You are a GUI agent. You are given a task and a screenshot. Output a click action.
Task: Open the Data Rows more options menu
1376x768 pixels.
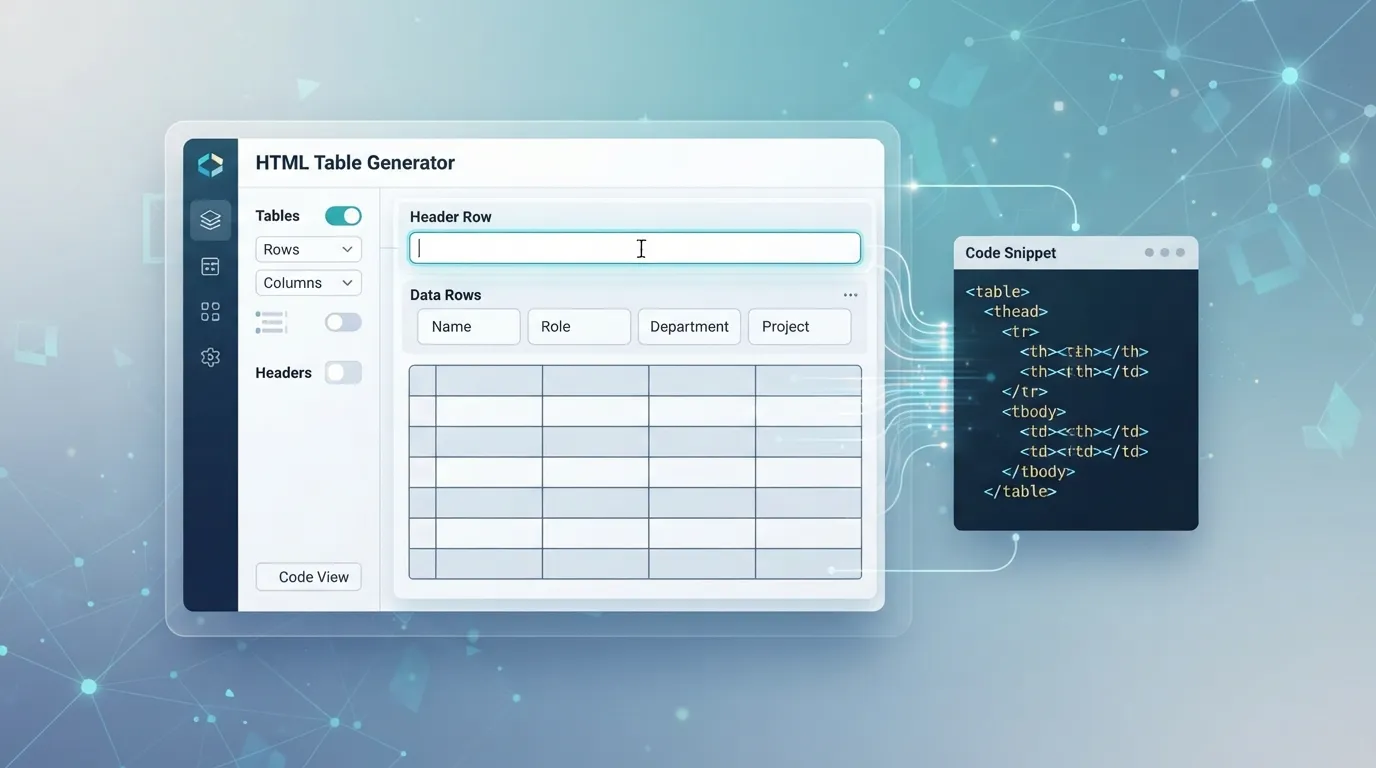850,295
